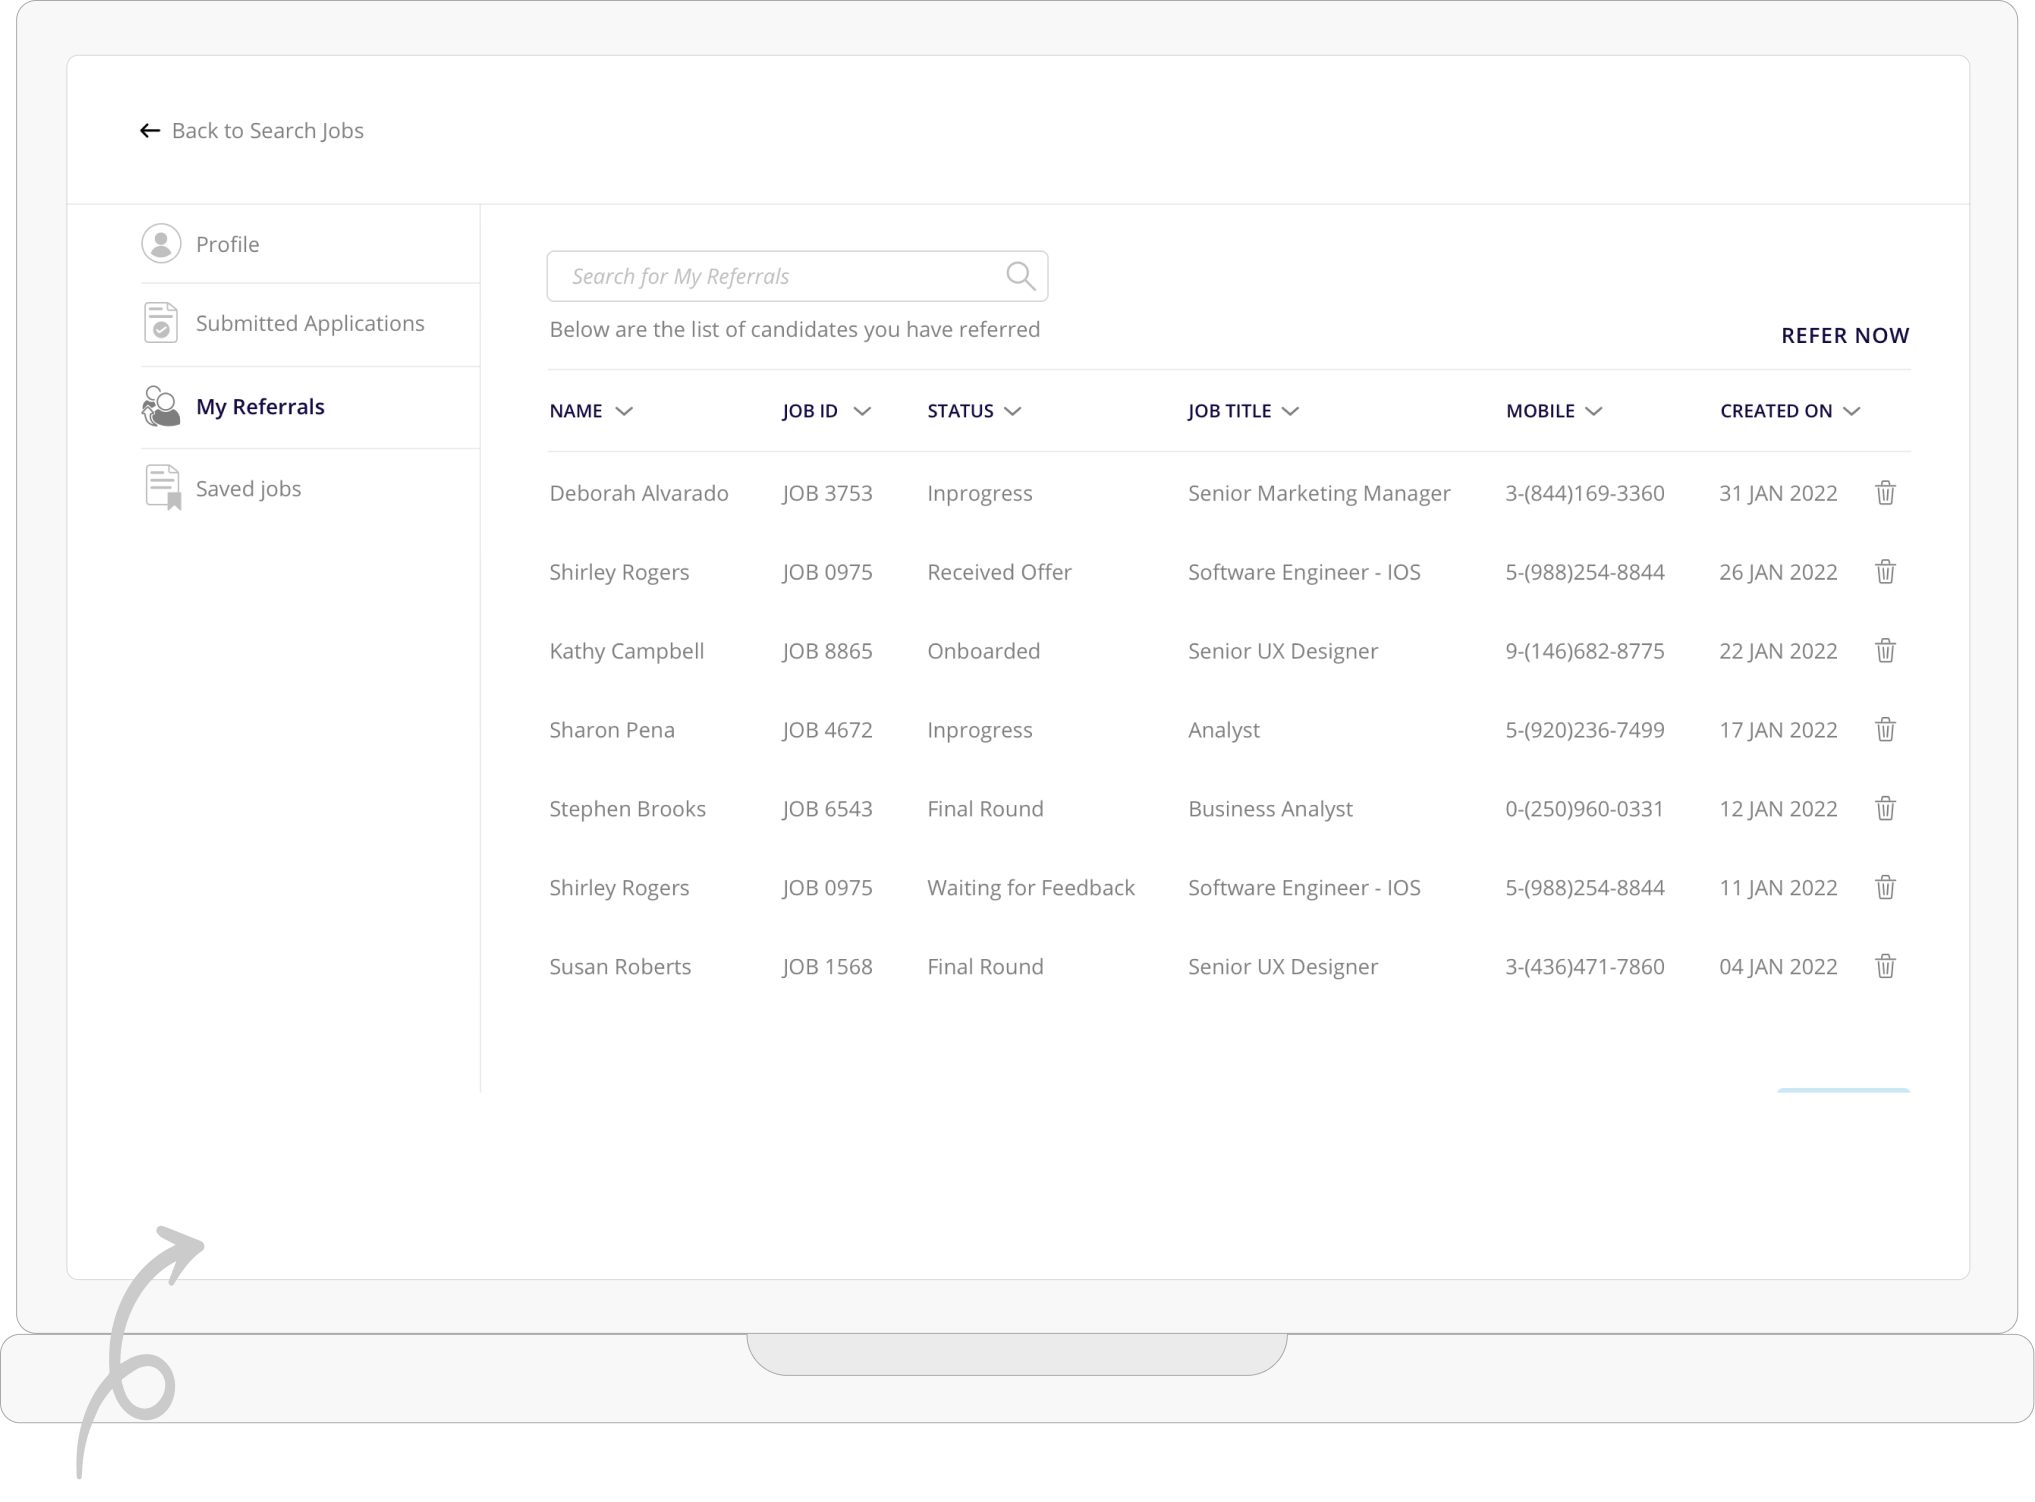Viewport: 2035px width, 1502px height.
Task: Open Submitted Applications in sidebar
Action: [309, 324]
